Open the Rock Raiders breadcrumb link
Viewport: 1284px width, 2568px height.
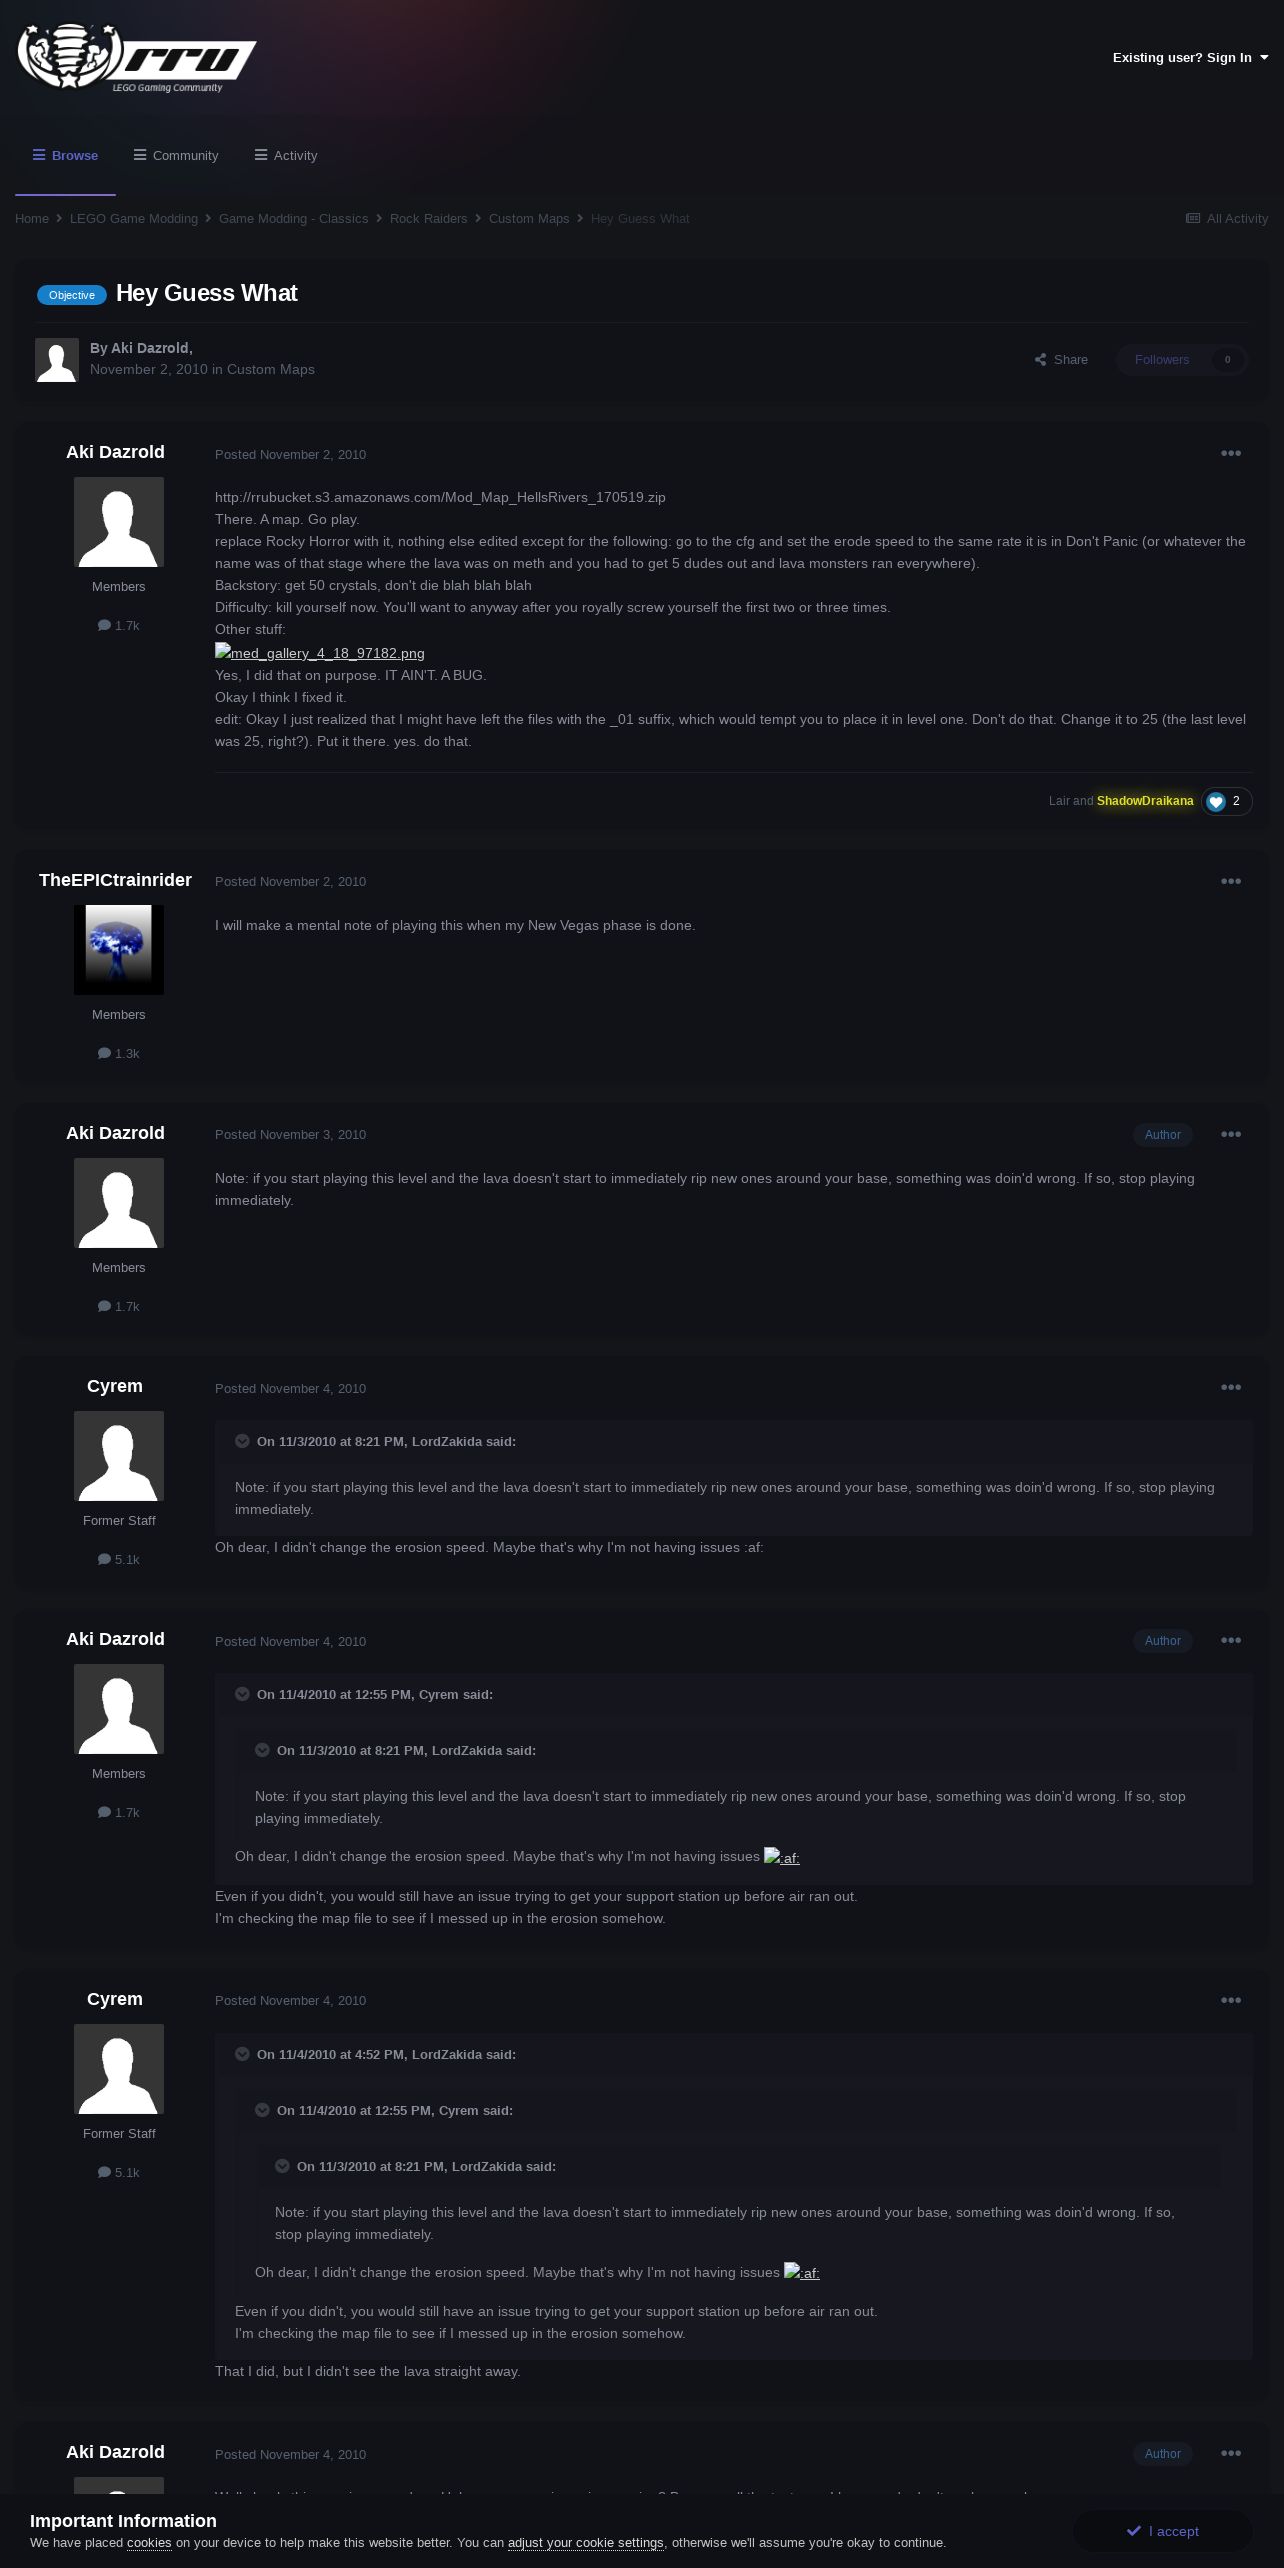tap(428, 219)
